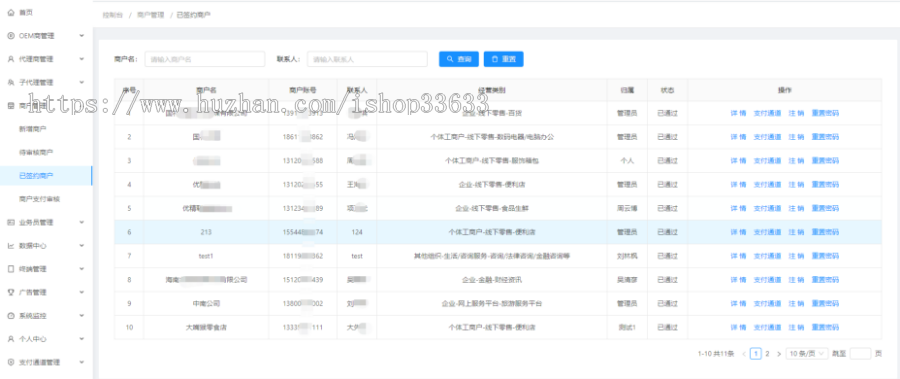Viewport: 900px width, 379px height.
Task: Click the 业务员管理 sidebar icon
Action: point(11,222)
